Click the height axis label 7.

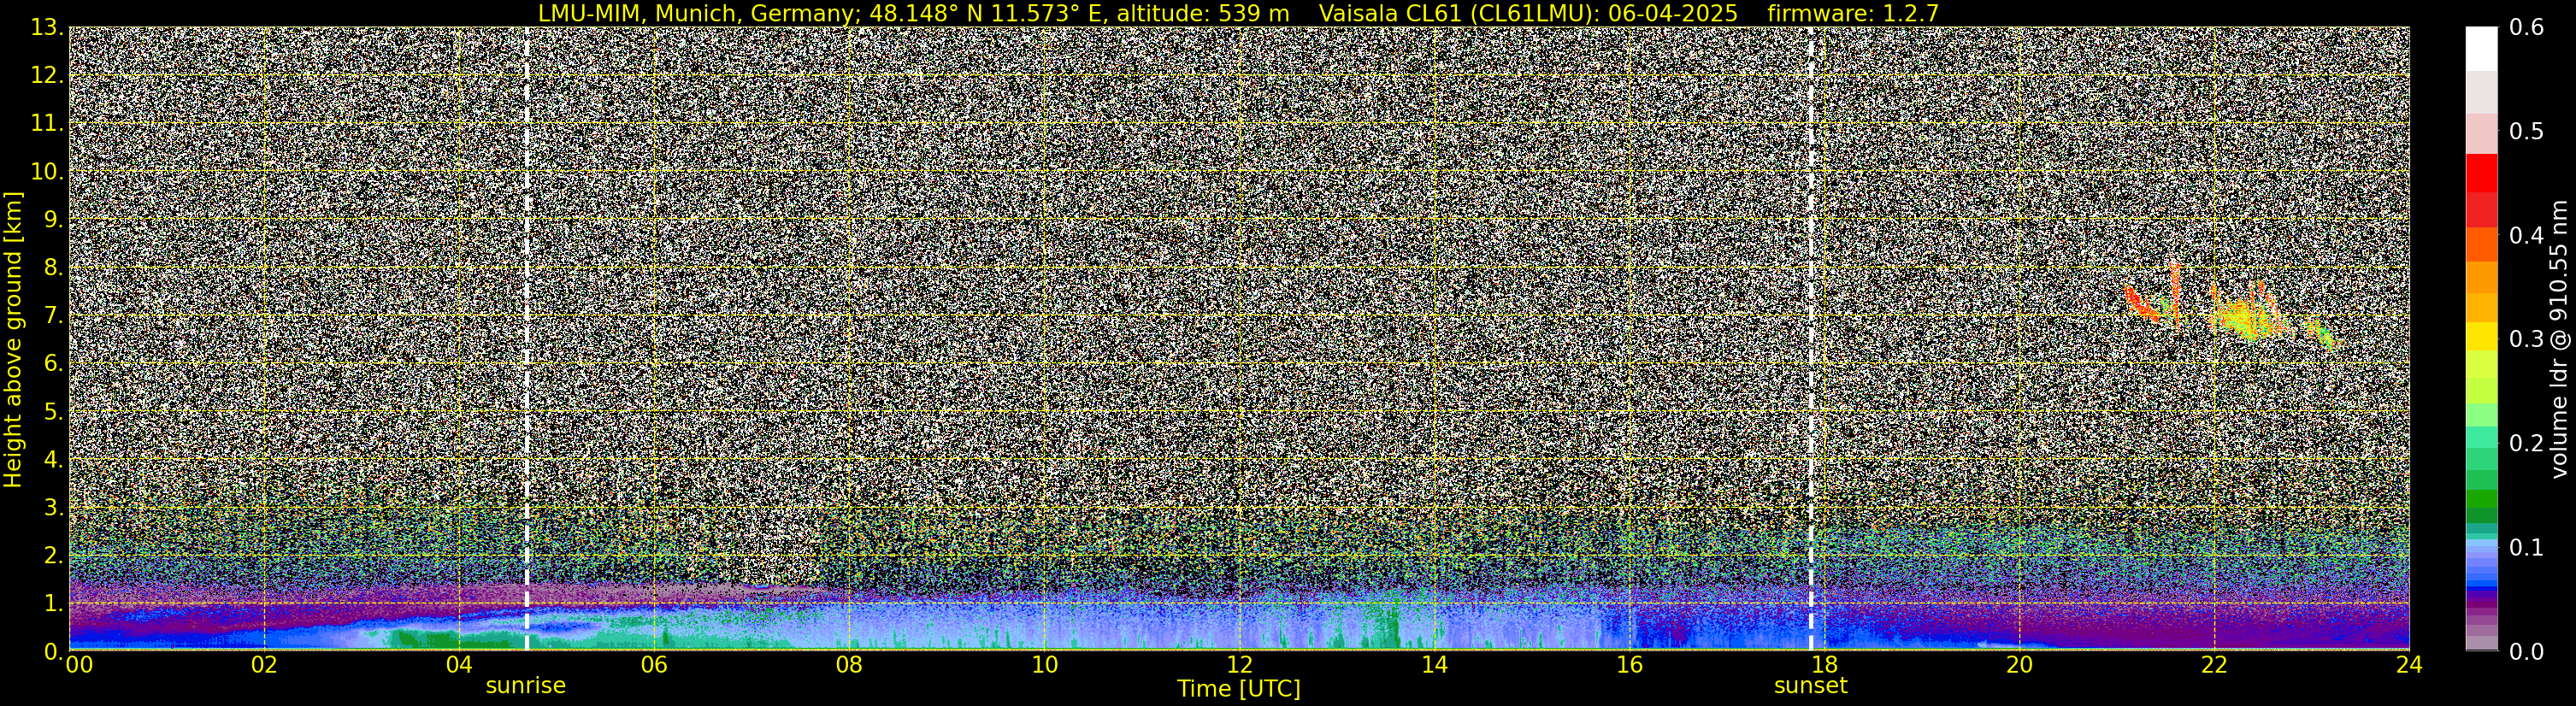[54, 315]
